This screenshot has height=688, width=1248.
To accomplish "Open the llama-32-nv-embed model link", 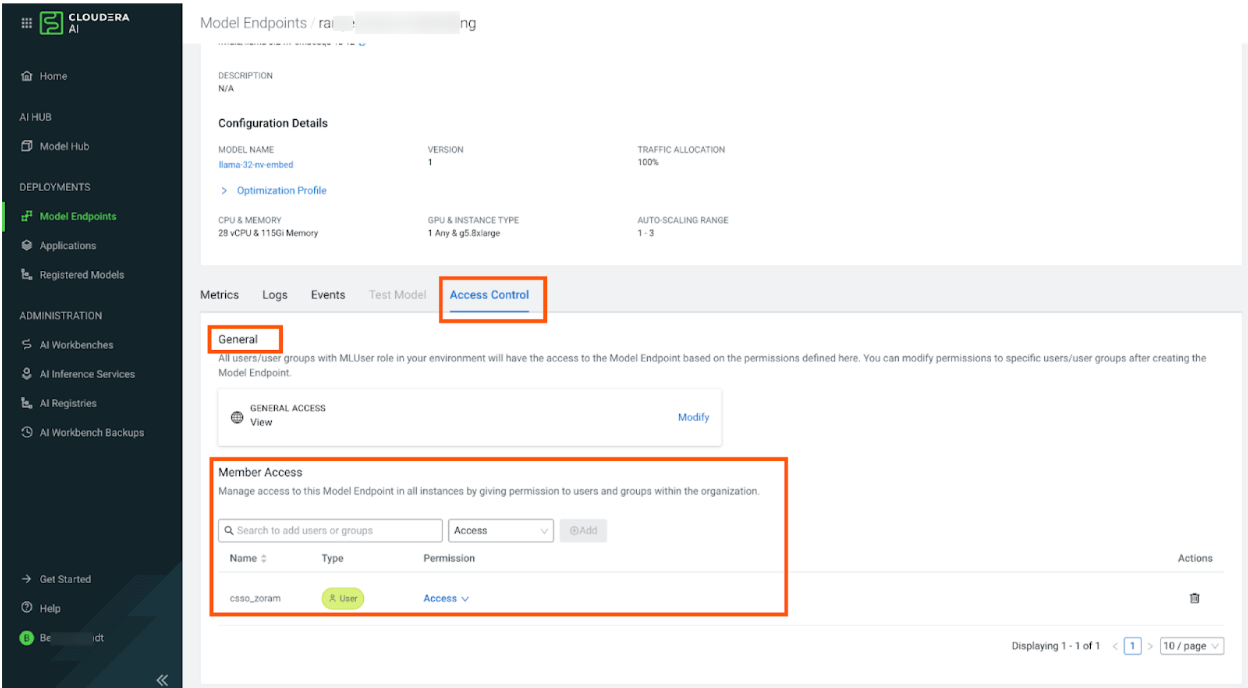I will tap(256, 165).
